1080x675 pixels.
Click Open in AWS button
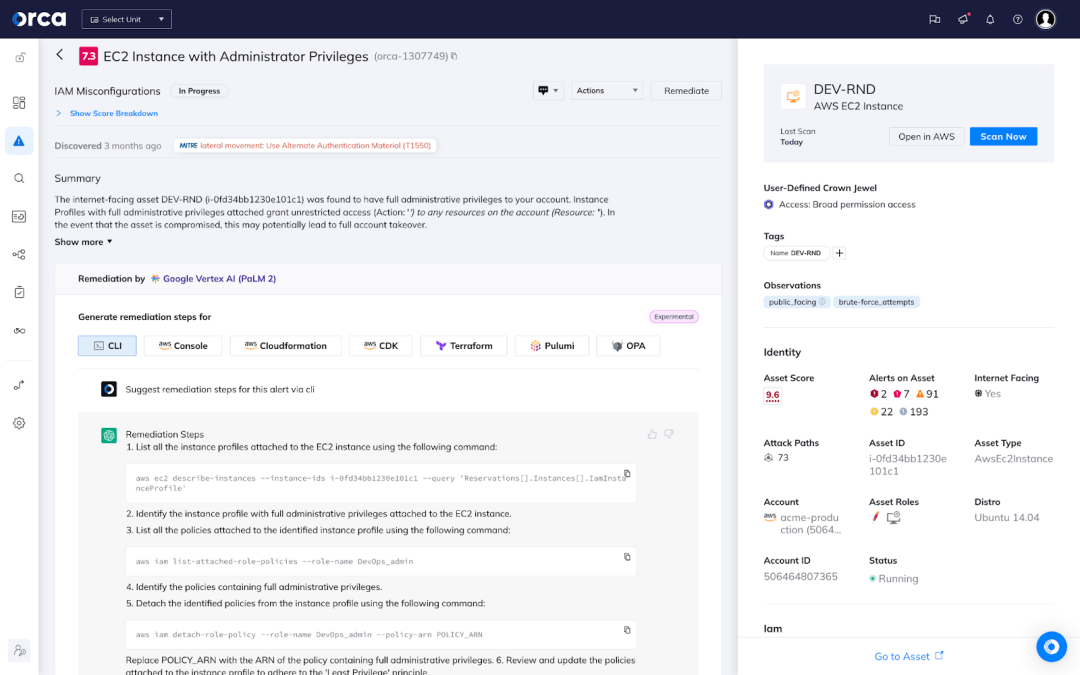(926, 136)
